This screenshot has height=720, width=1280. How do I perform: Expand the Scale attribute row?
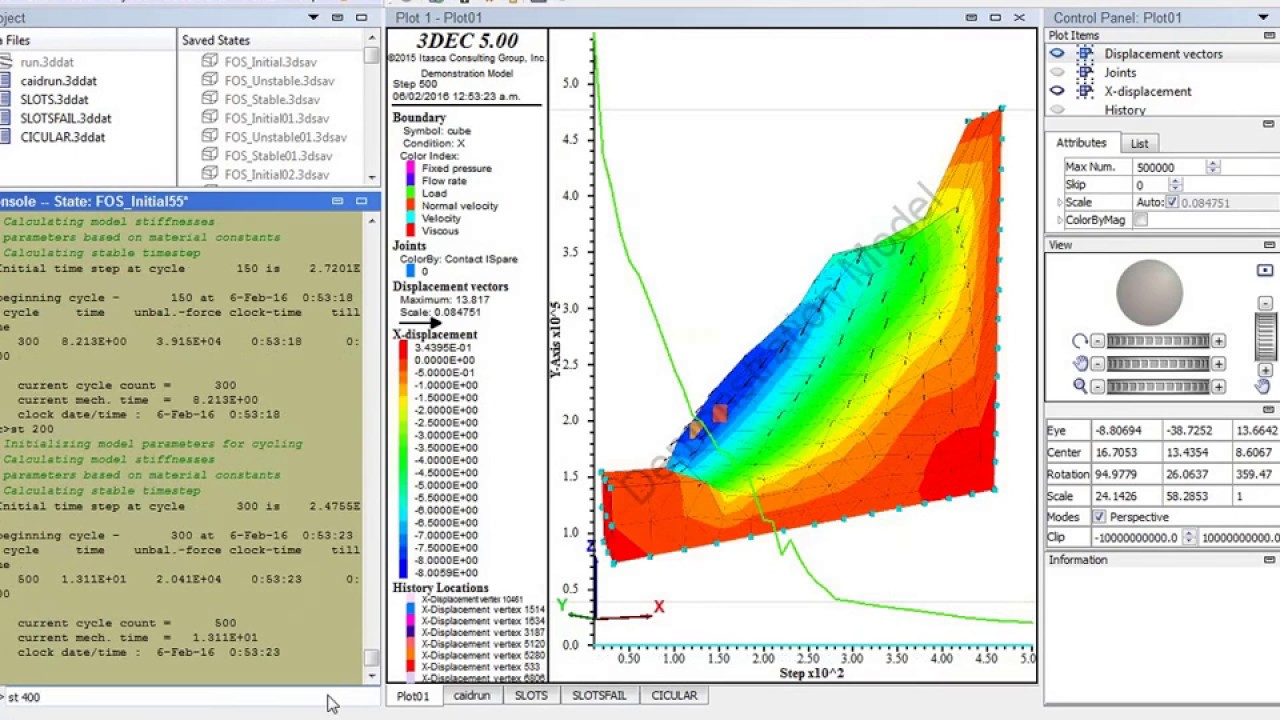point(1059,203)
